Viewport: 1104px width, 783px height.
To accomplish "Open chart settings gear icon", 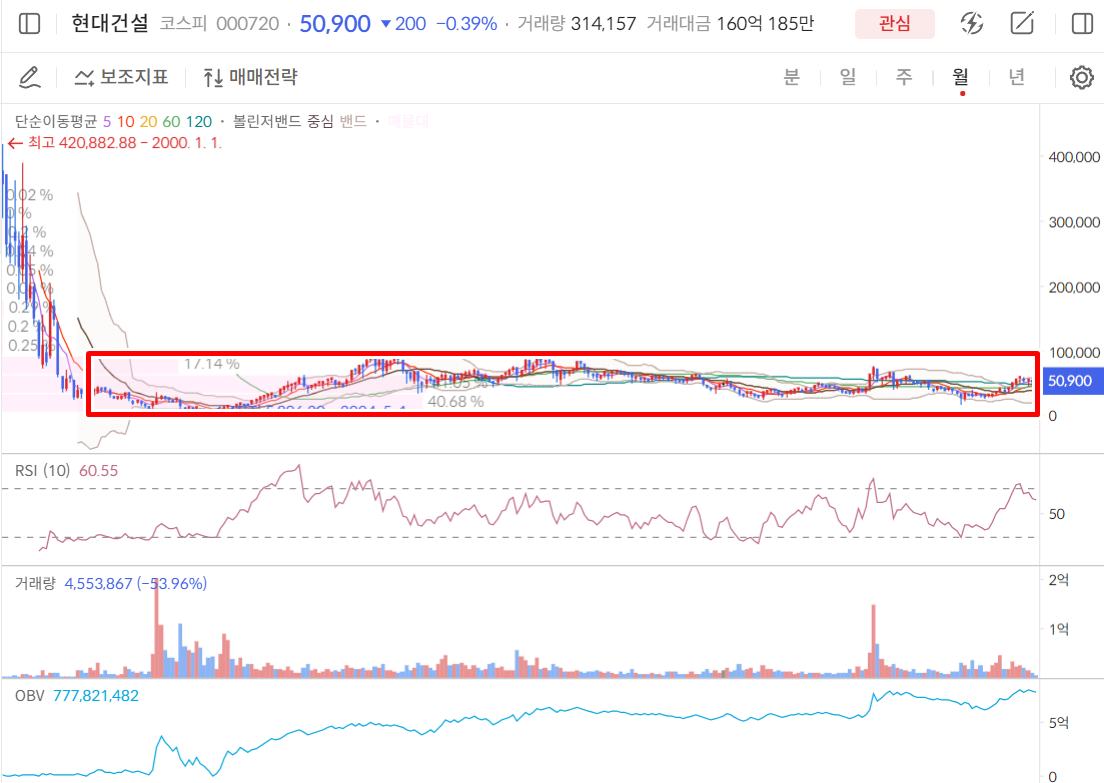I will [x=1081, y=77].
